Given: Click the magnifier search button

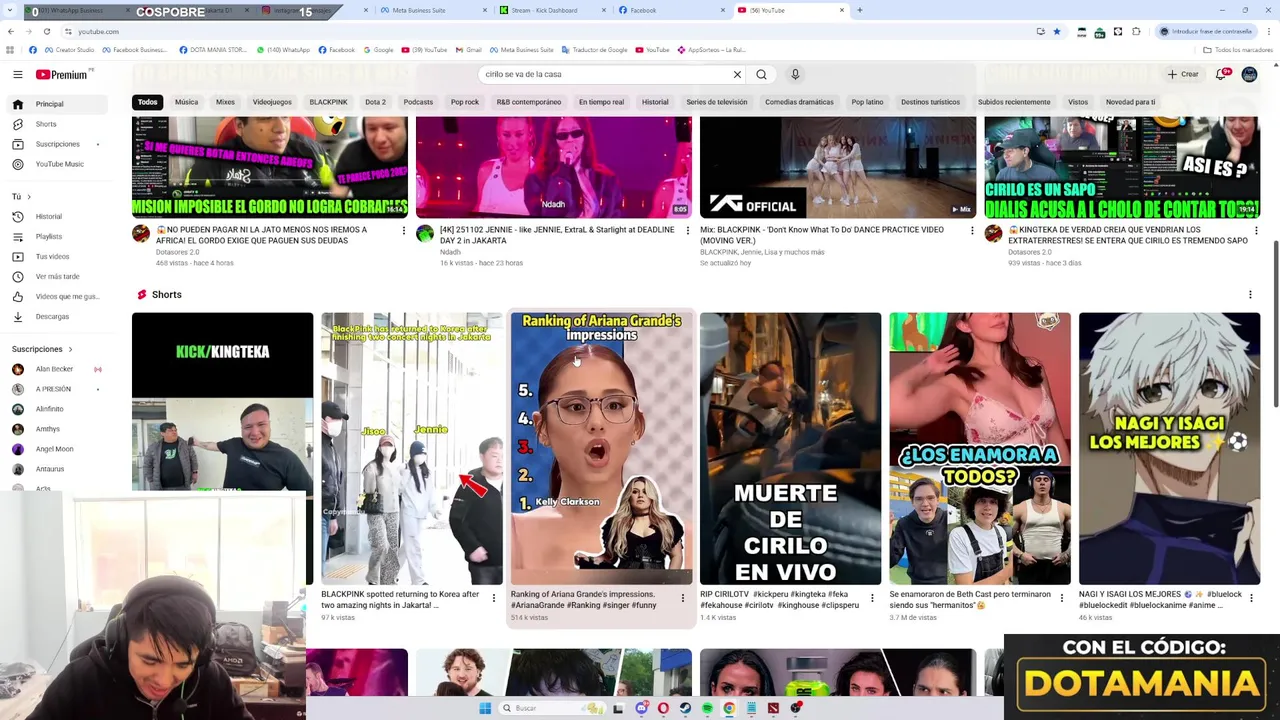Looking at the screenshot, I should click(x=761, y=74).
